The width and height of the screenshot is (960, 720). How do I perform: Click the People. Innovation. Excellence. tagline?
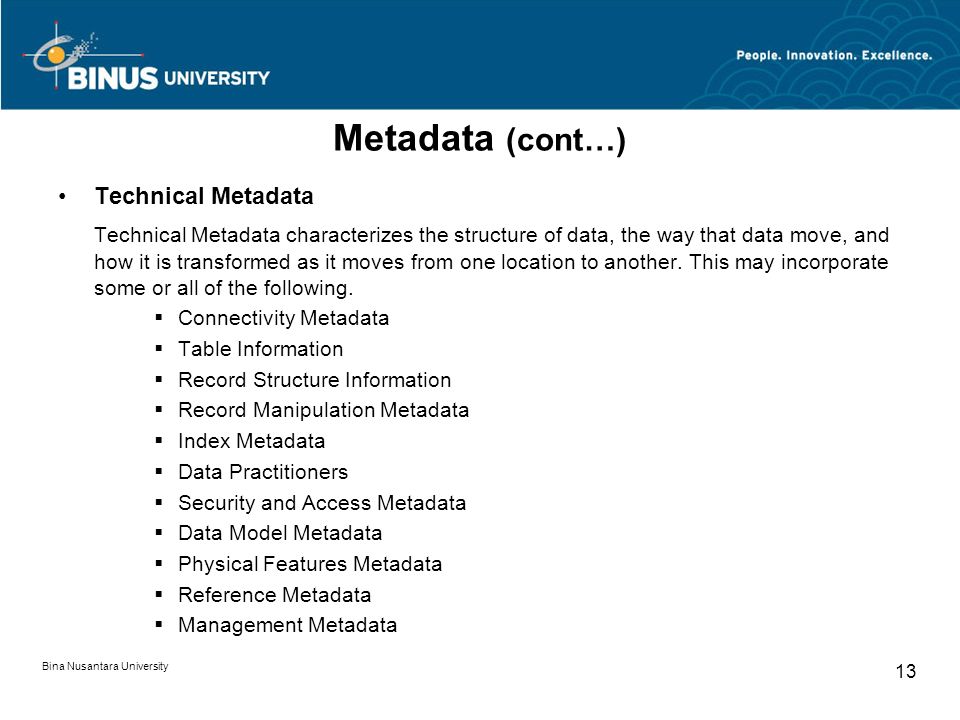pos(834,55)
